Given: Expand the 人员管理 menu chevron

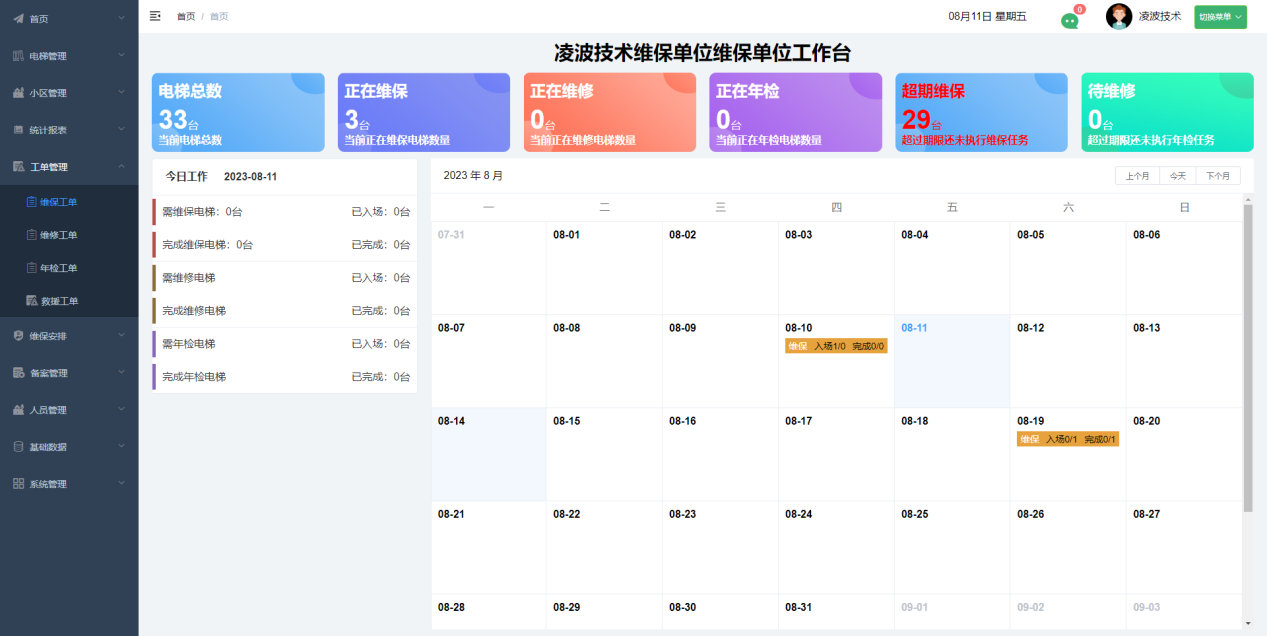Looking at the screenshot, I should tap(121, 410).
